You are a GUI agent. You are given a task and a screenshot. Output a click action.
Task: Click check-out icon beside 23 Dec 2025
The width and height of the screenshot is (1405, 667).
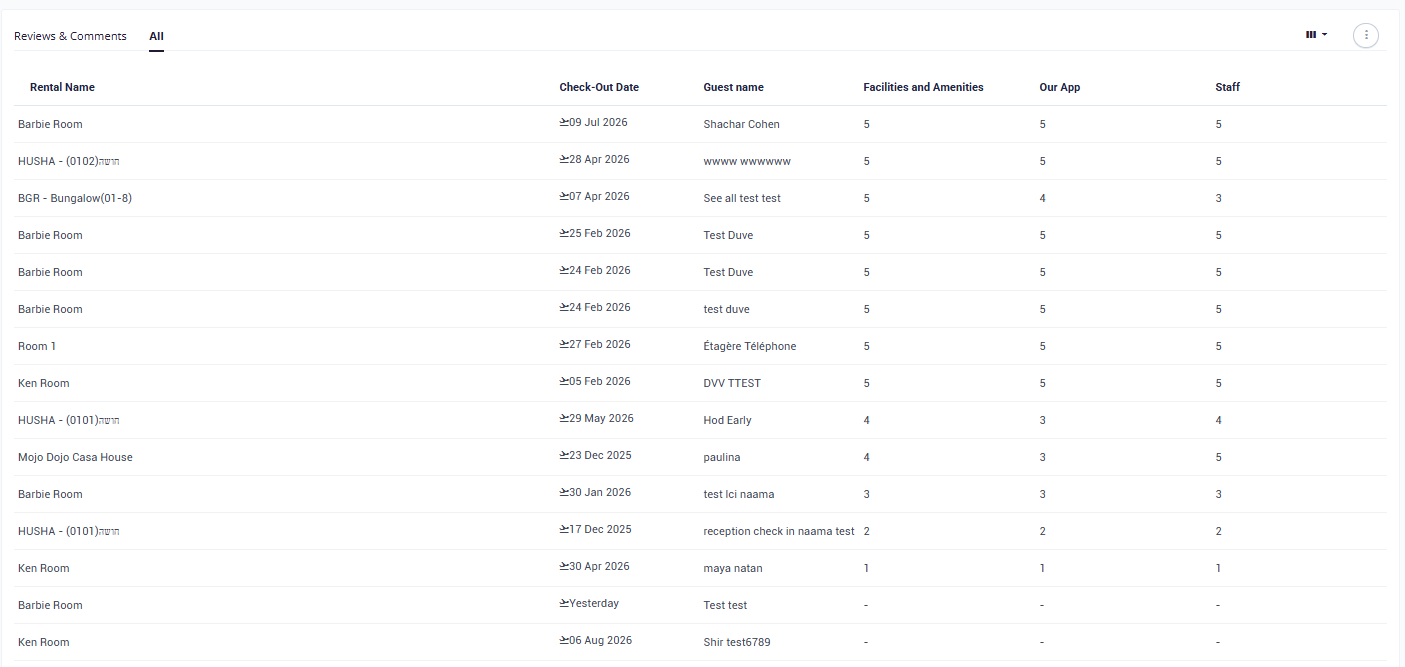pos(564,455)
